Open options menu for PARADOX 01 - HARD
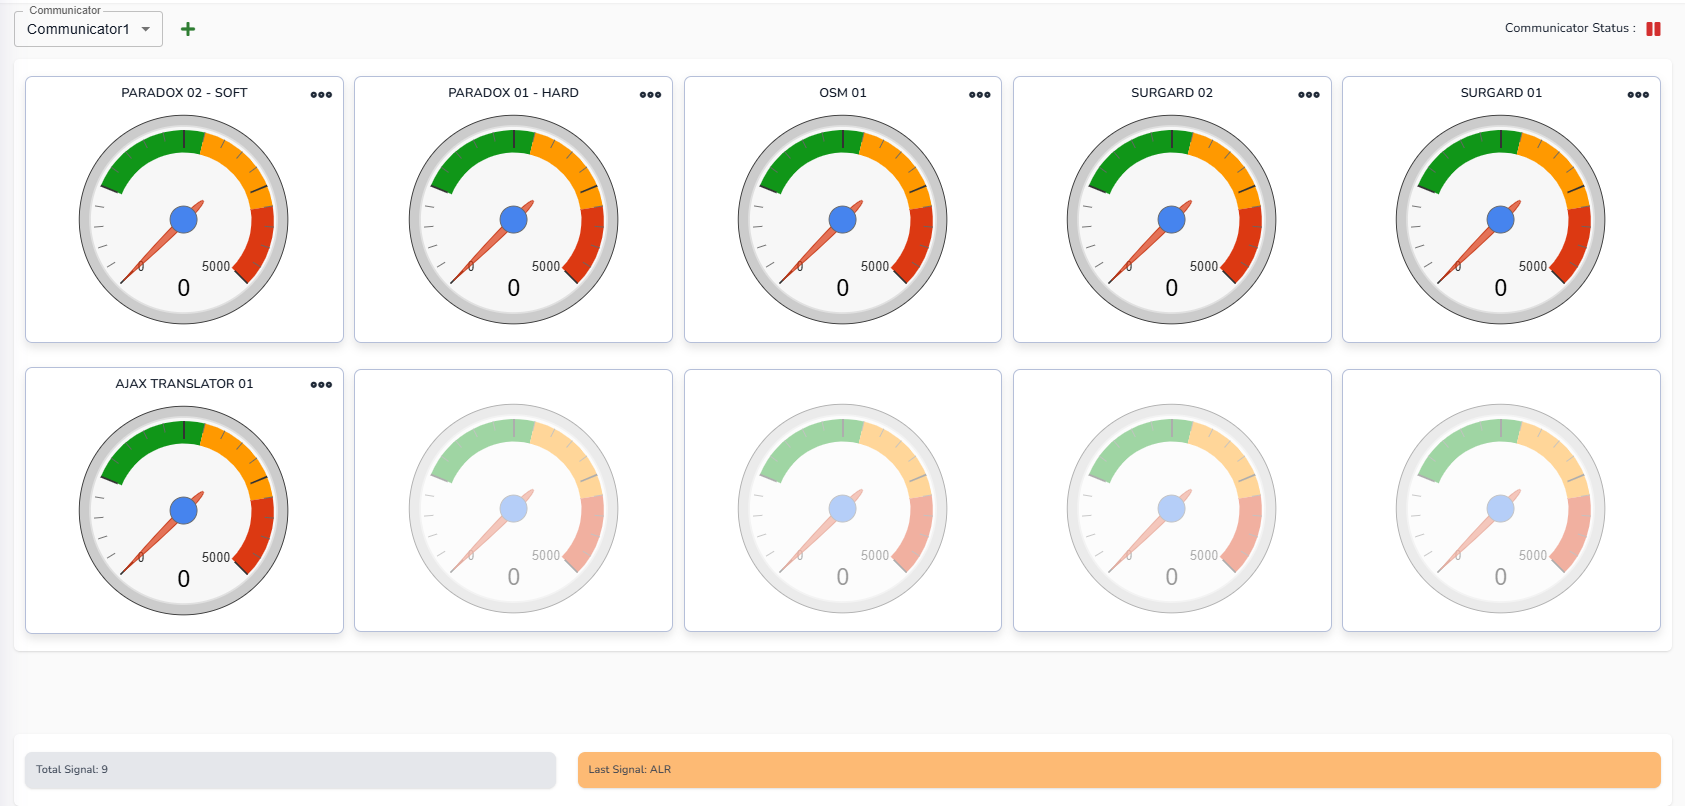The height and width of the screenshot is (806, 1685). (x=650, y=95)
